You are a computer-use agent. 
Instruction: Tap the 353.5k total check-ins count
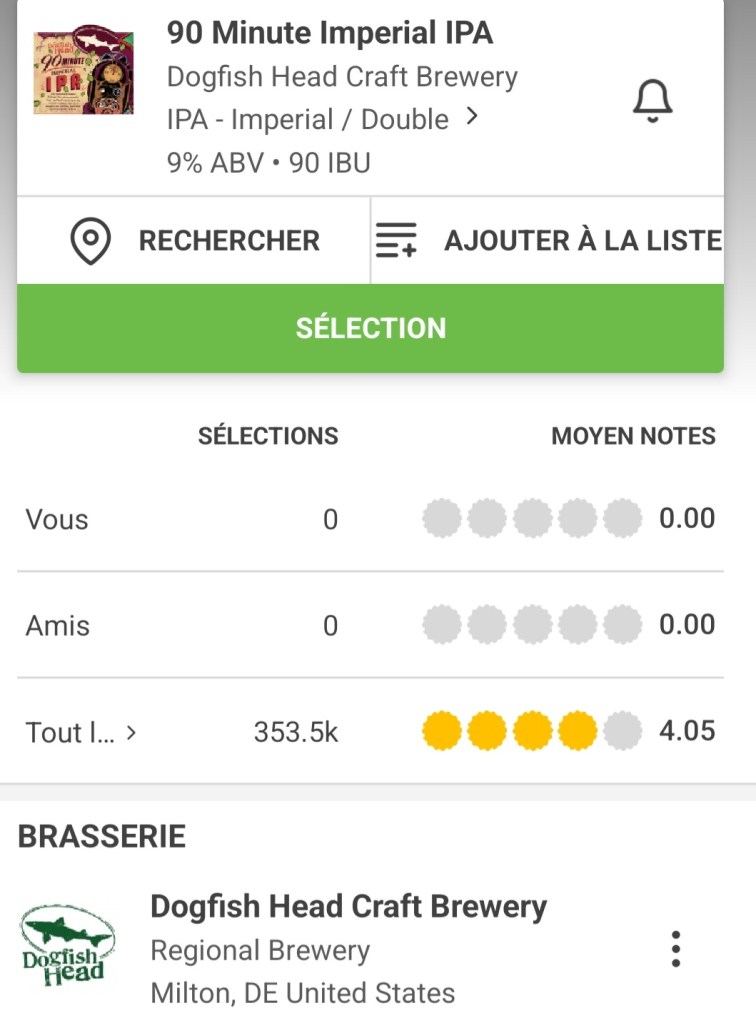[296, 732]
